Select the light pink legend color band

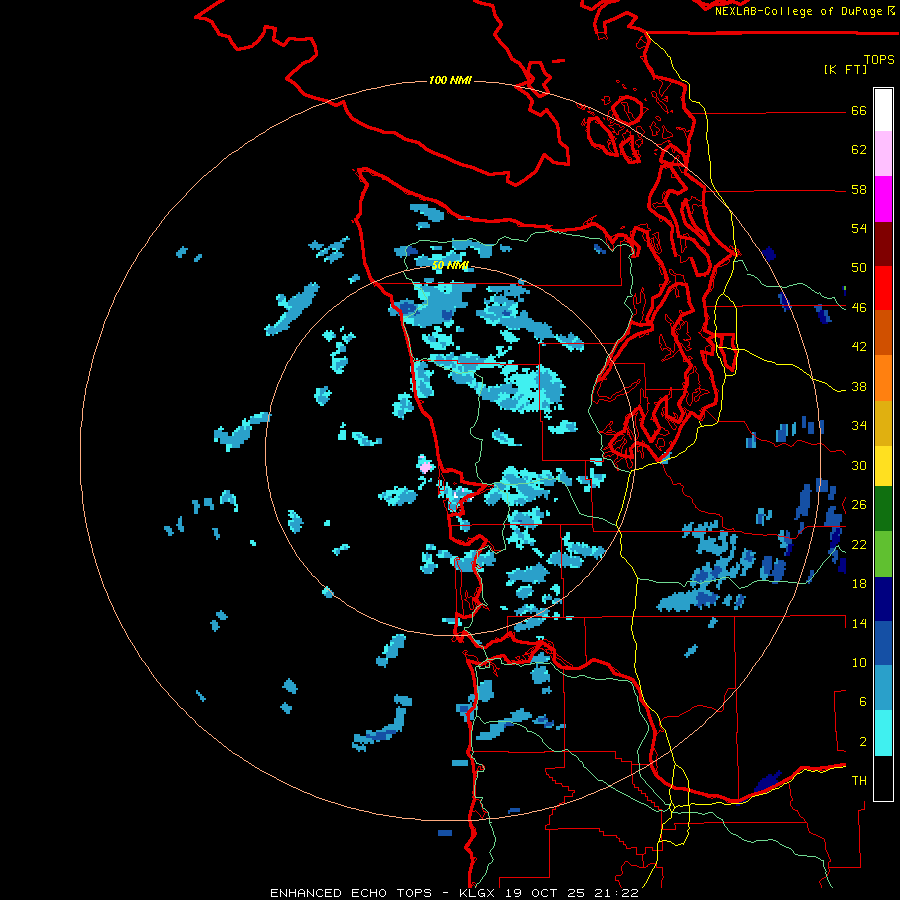tap(883, 154)
